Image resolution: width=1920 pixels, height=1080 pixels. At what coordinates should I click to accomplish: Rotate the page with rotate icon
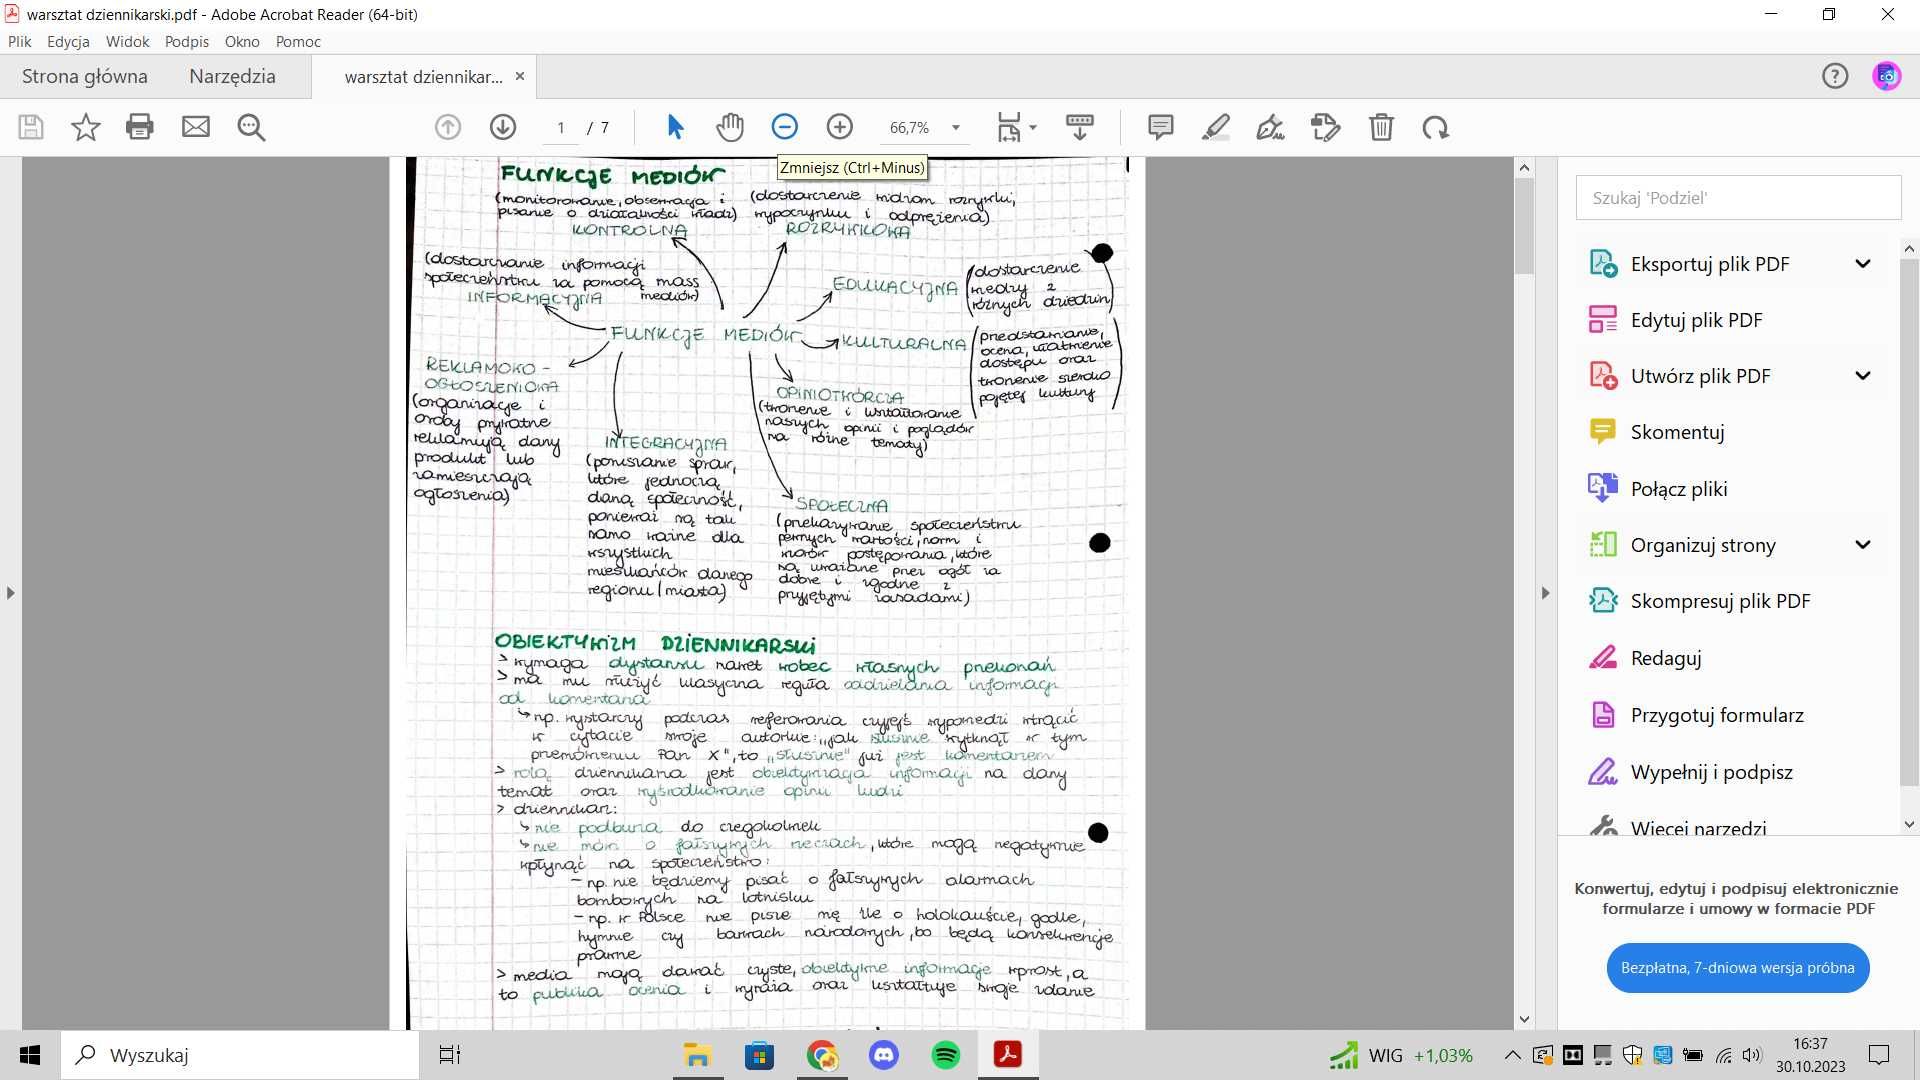pyautogui.click(x=1436, y=127)
